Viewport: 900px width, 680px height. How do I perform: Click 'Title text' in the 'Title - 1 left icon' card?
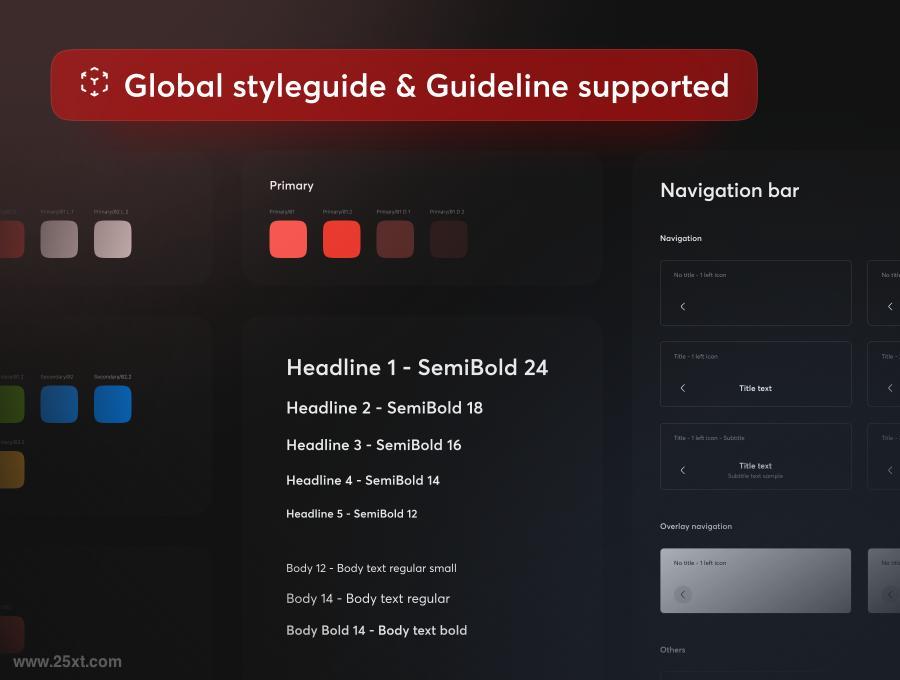point(755,388)
